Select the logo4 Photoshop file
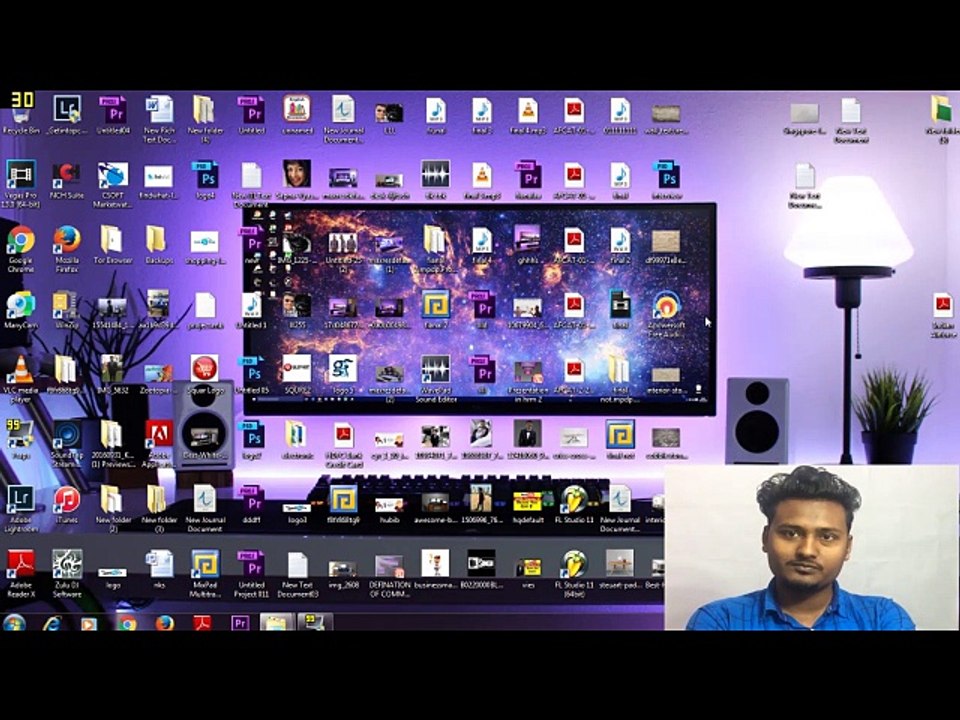 (x=205, y=180)
